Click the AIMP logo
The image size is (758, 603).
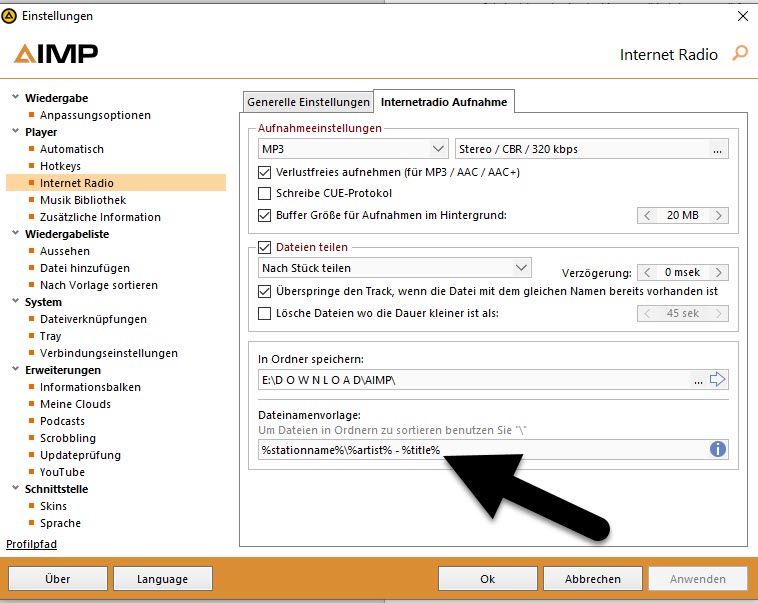tap(56, 53)
